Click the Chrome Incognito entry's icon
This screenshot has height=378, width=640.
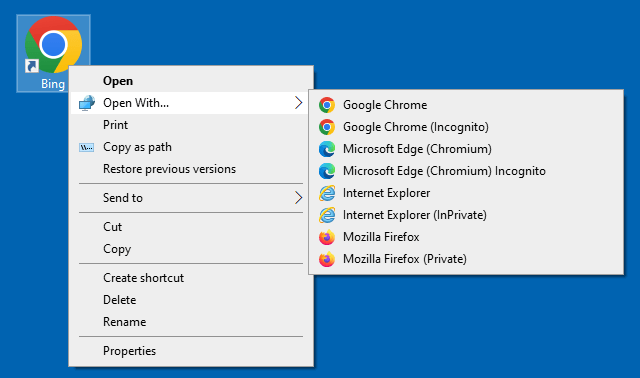327,127
